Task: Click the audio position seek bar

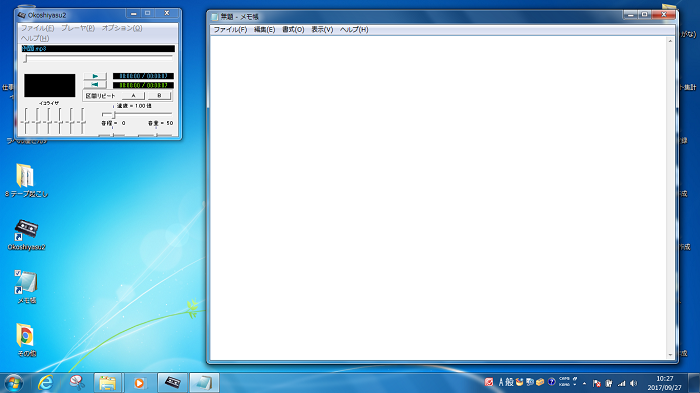Action: pyautogui.click(x=98, y=59)
